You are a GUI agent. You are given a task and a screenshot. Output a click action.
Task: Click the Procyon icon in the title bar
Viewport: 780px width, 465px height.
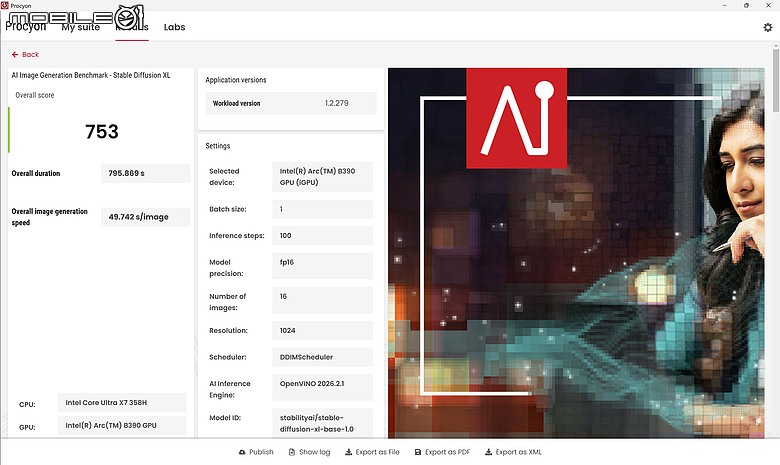[5, 5]
